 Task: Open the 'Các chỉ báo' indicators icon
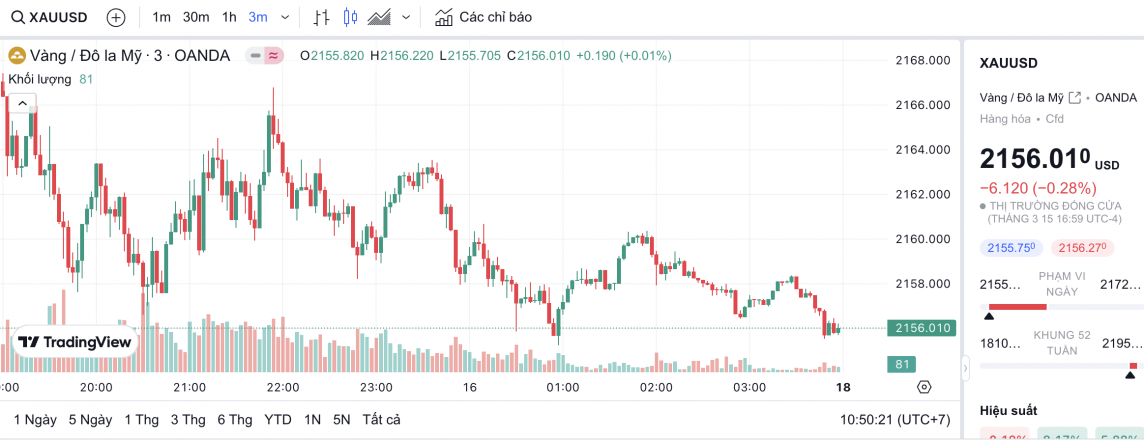pos(443,17)
